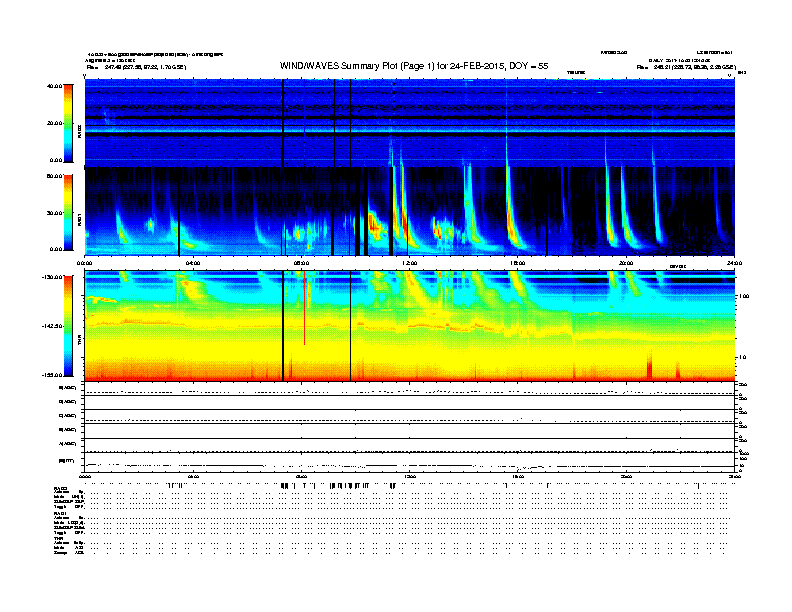Click the thin red vertical line in TNR panel
Image resolution: width=792 pixels, height=612 pixels.
(x=304, y=308)
